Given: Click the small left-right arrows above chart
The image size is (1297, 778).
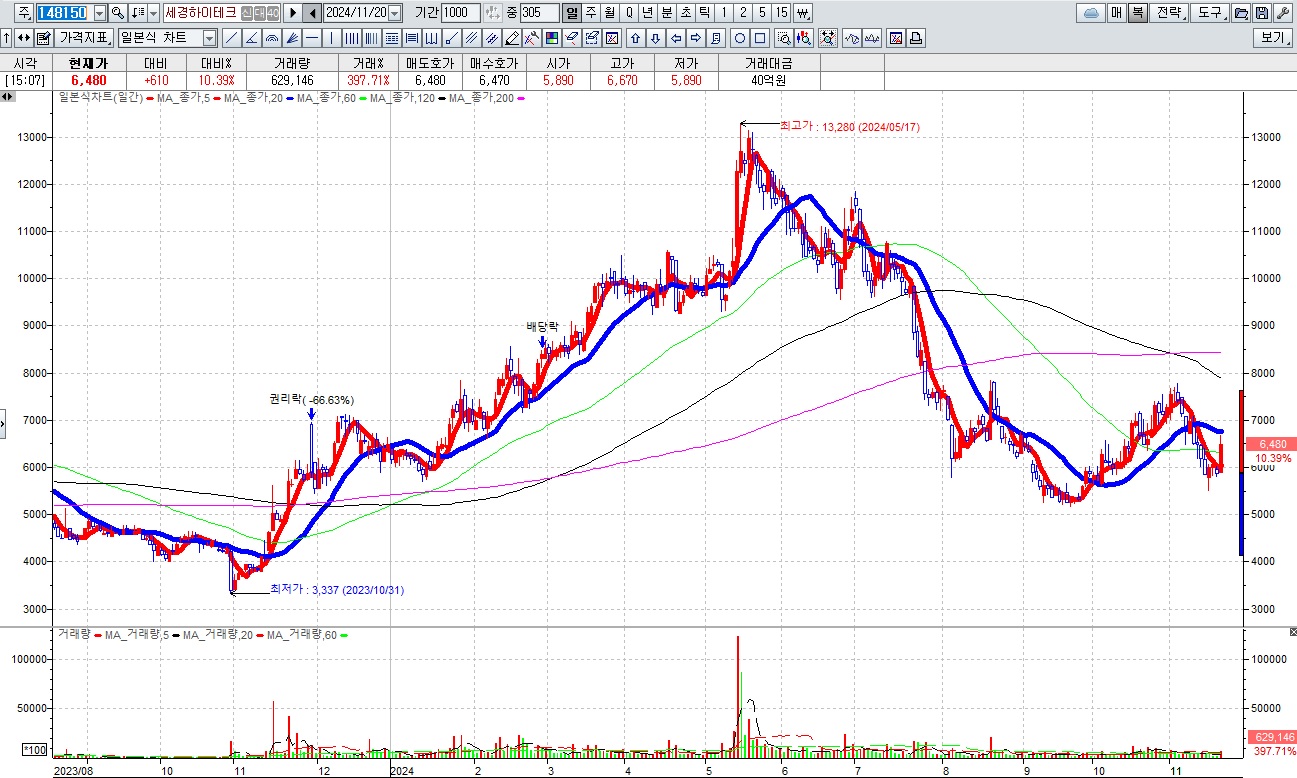Looking at the screenshot, I should click(x=7, y=97).
